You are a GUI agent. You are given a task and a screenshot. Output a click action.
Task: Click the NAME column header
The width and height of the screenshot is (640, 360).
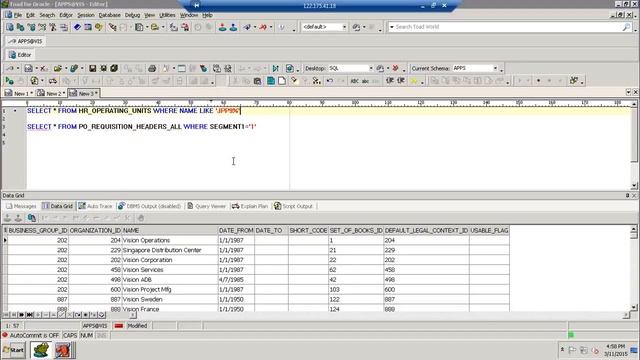coord(170,231)
